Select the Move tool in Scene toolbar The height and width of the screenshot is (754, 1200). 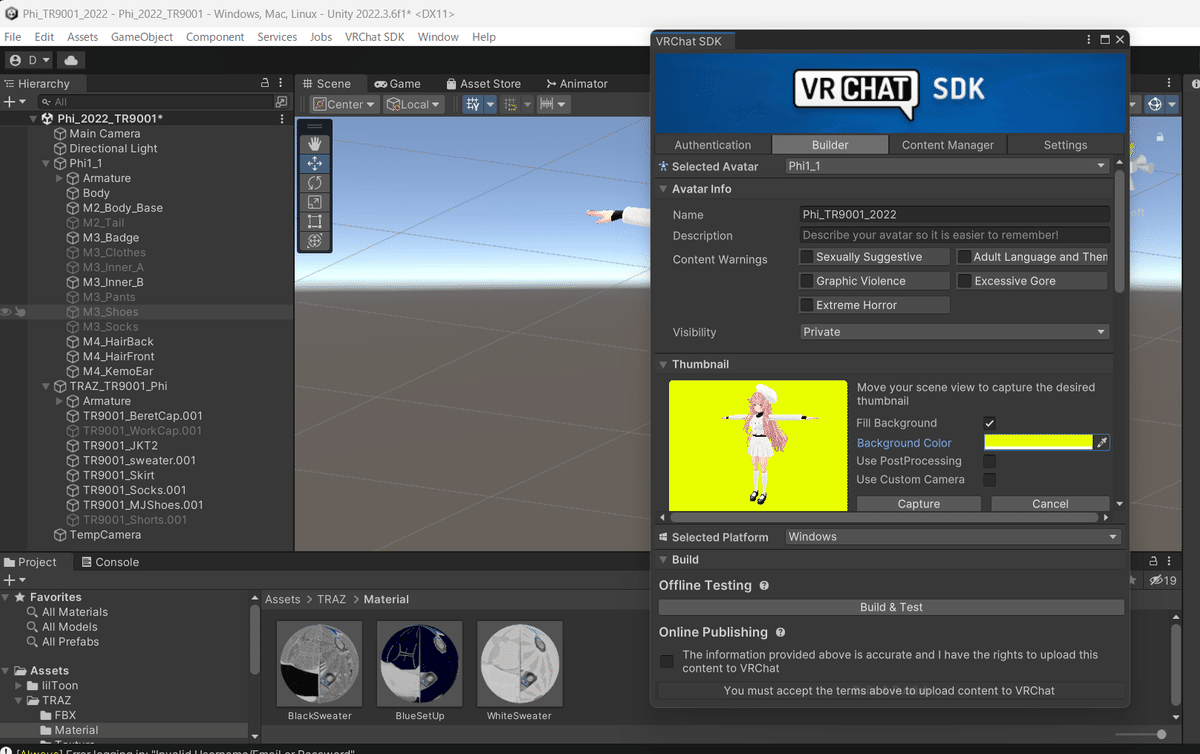[x=314, y=163]
